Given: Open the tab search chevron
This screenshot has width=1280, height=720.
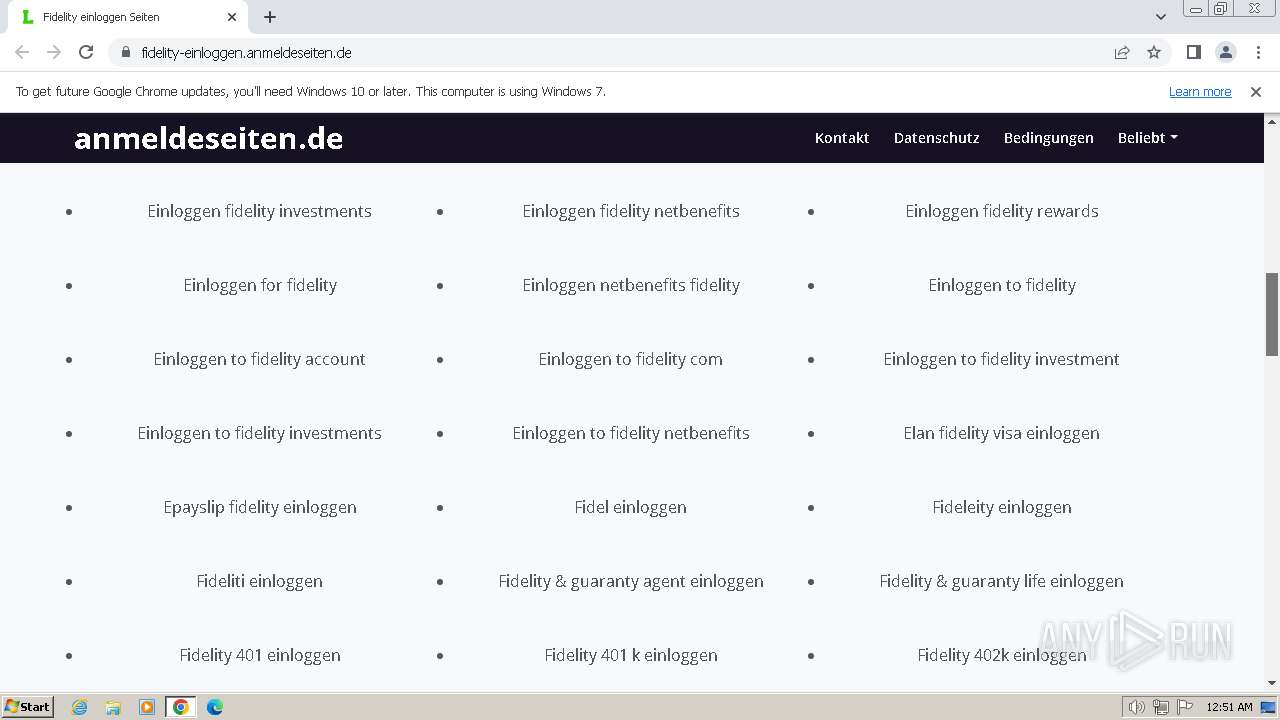Looking at the screenshot, I should (x=1161, y=17).
